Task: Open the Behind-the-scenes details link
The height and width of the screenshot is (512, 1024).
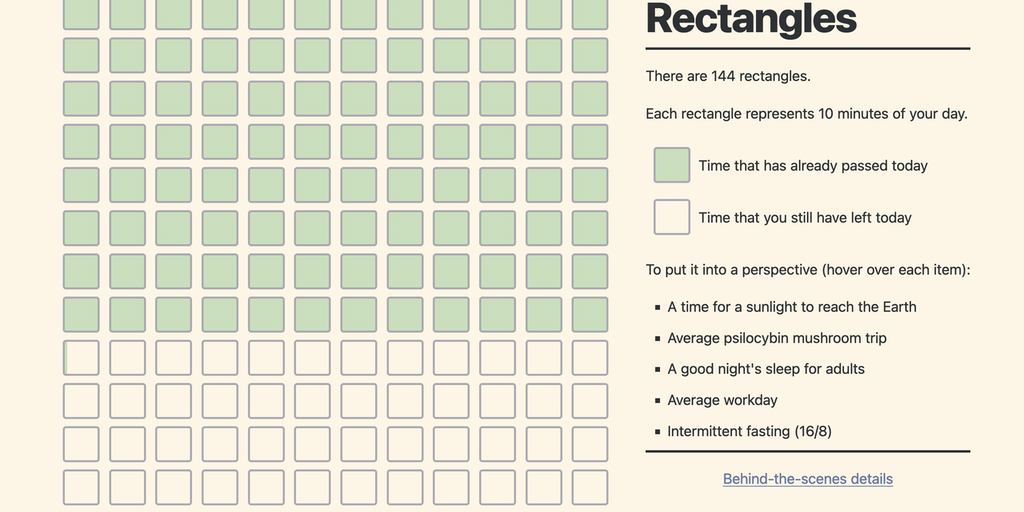Action: tap(807, 479)
